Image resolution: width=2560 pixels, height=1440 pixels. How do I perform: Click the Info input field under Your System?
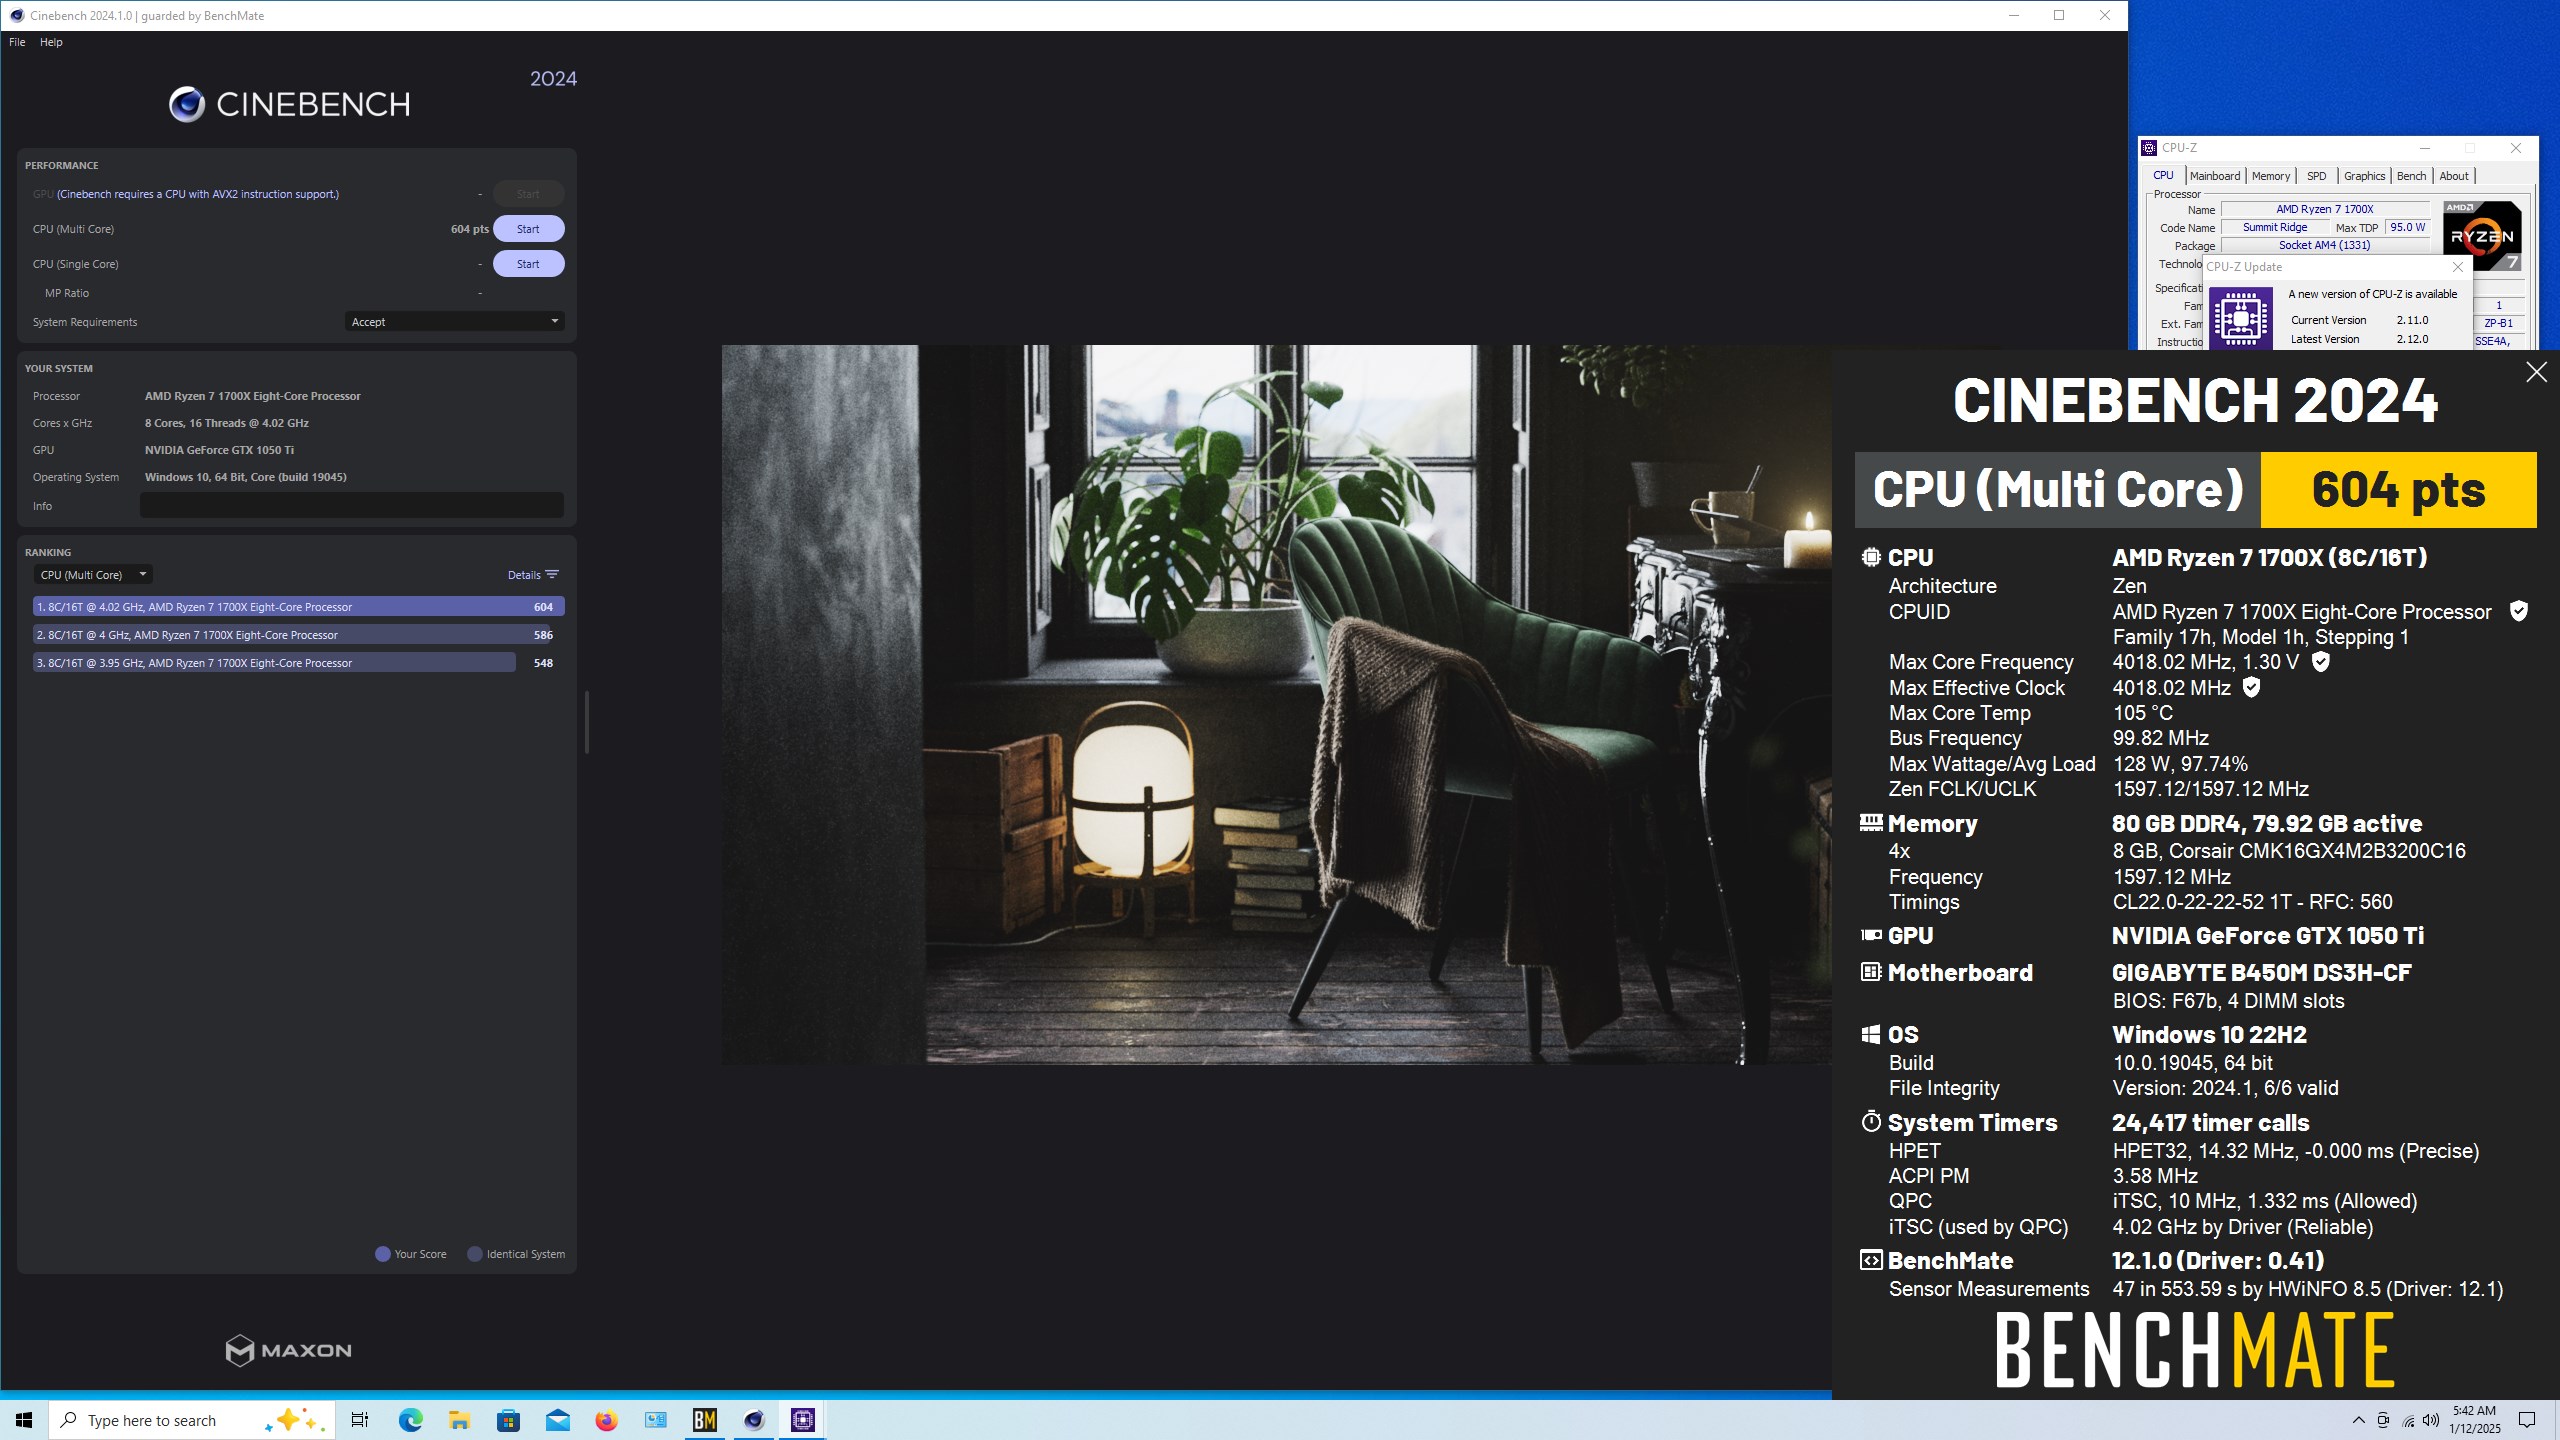[x=352, y=506]
